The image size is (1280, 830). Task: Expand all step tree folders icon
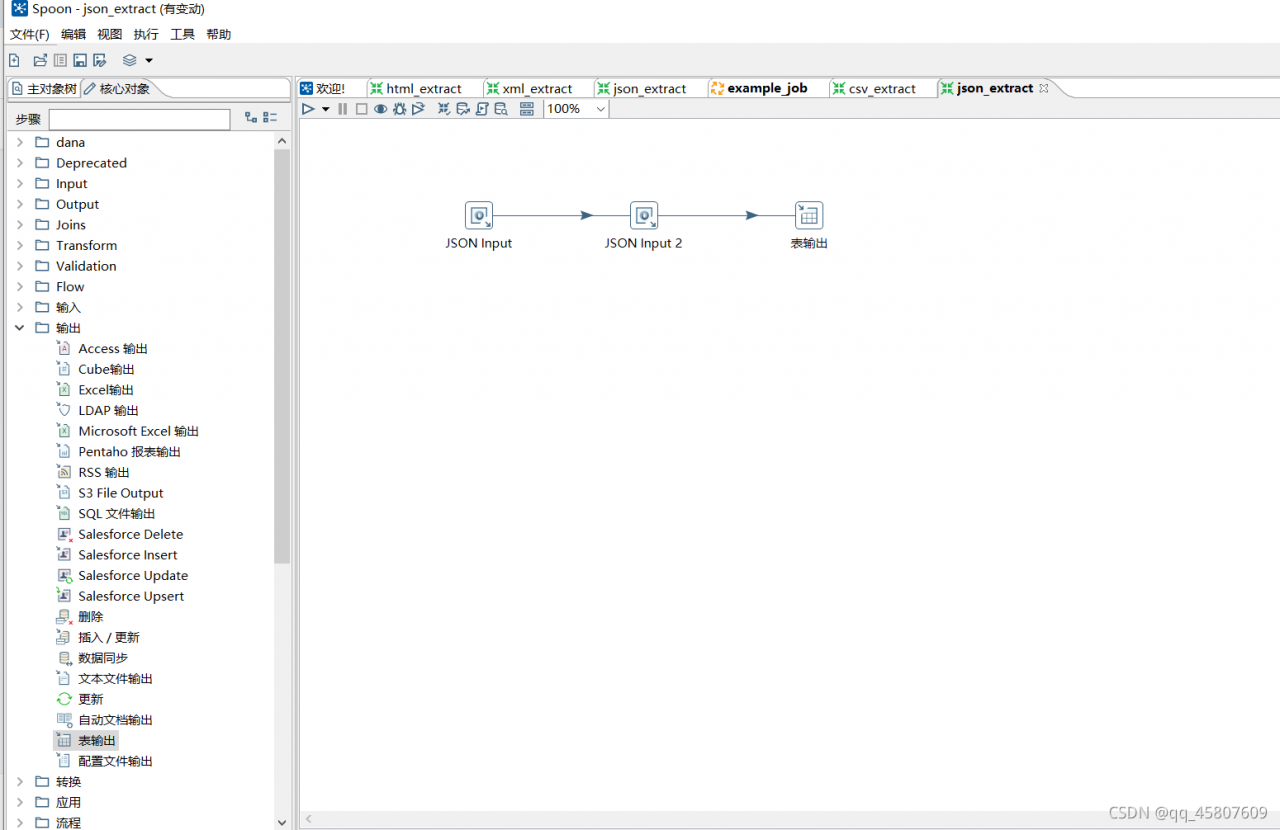pyautogui.click(x=251, y=118)
